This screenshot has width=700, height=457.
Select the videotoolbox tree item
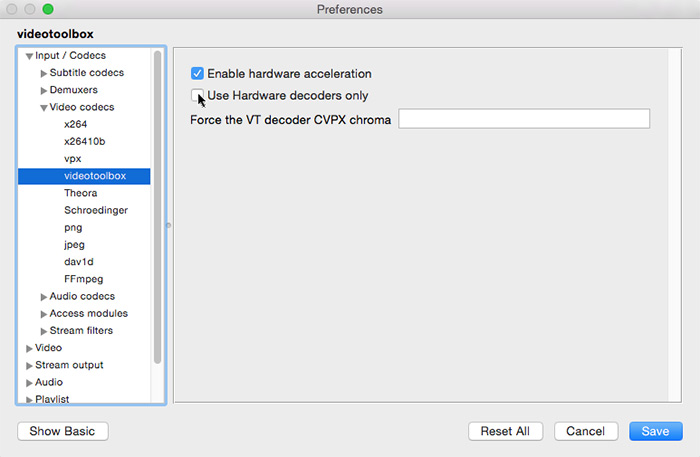[x=84, y=176]
